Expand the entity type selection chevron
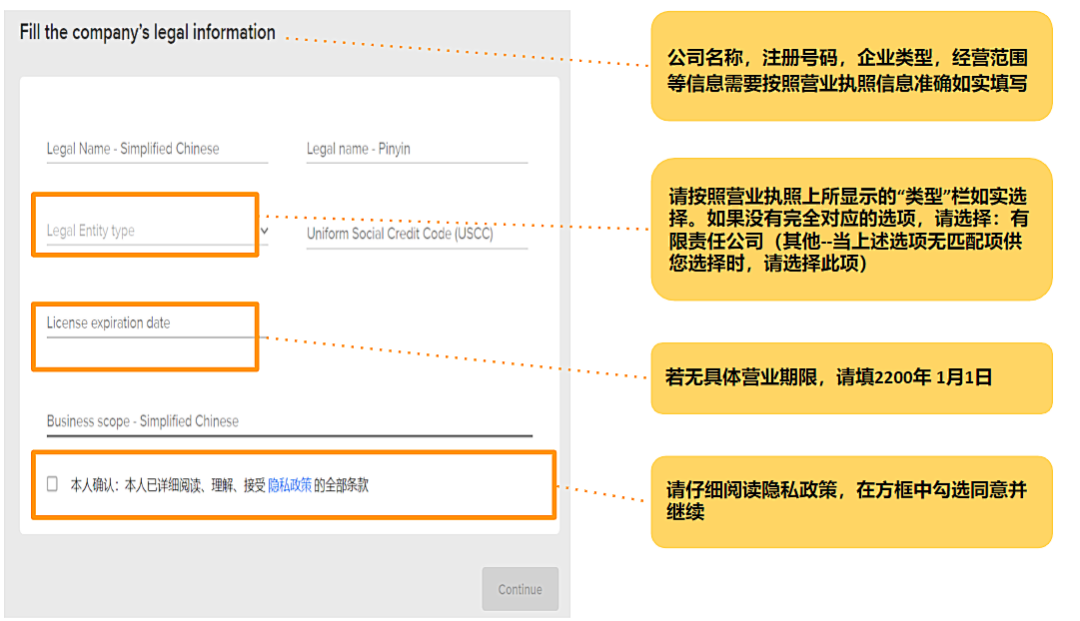This screenshot has height=621, width=1080. tap(264, 231)
